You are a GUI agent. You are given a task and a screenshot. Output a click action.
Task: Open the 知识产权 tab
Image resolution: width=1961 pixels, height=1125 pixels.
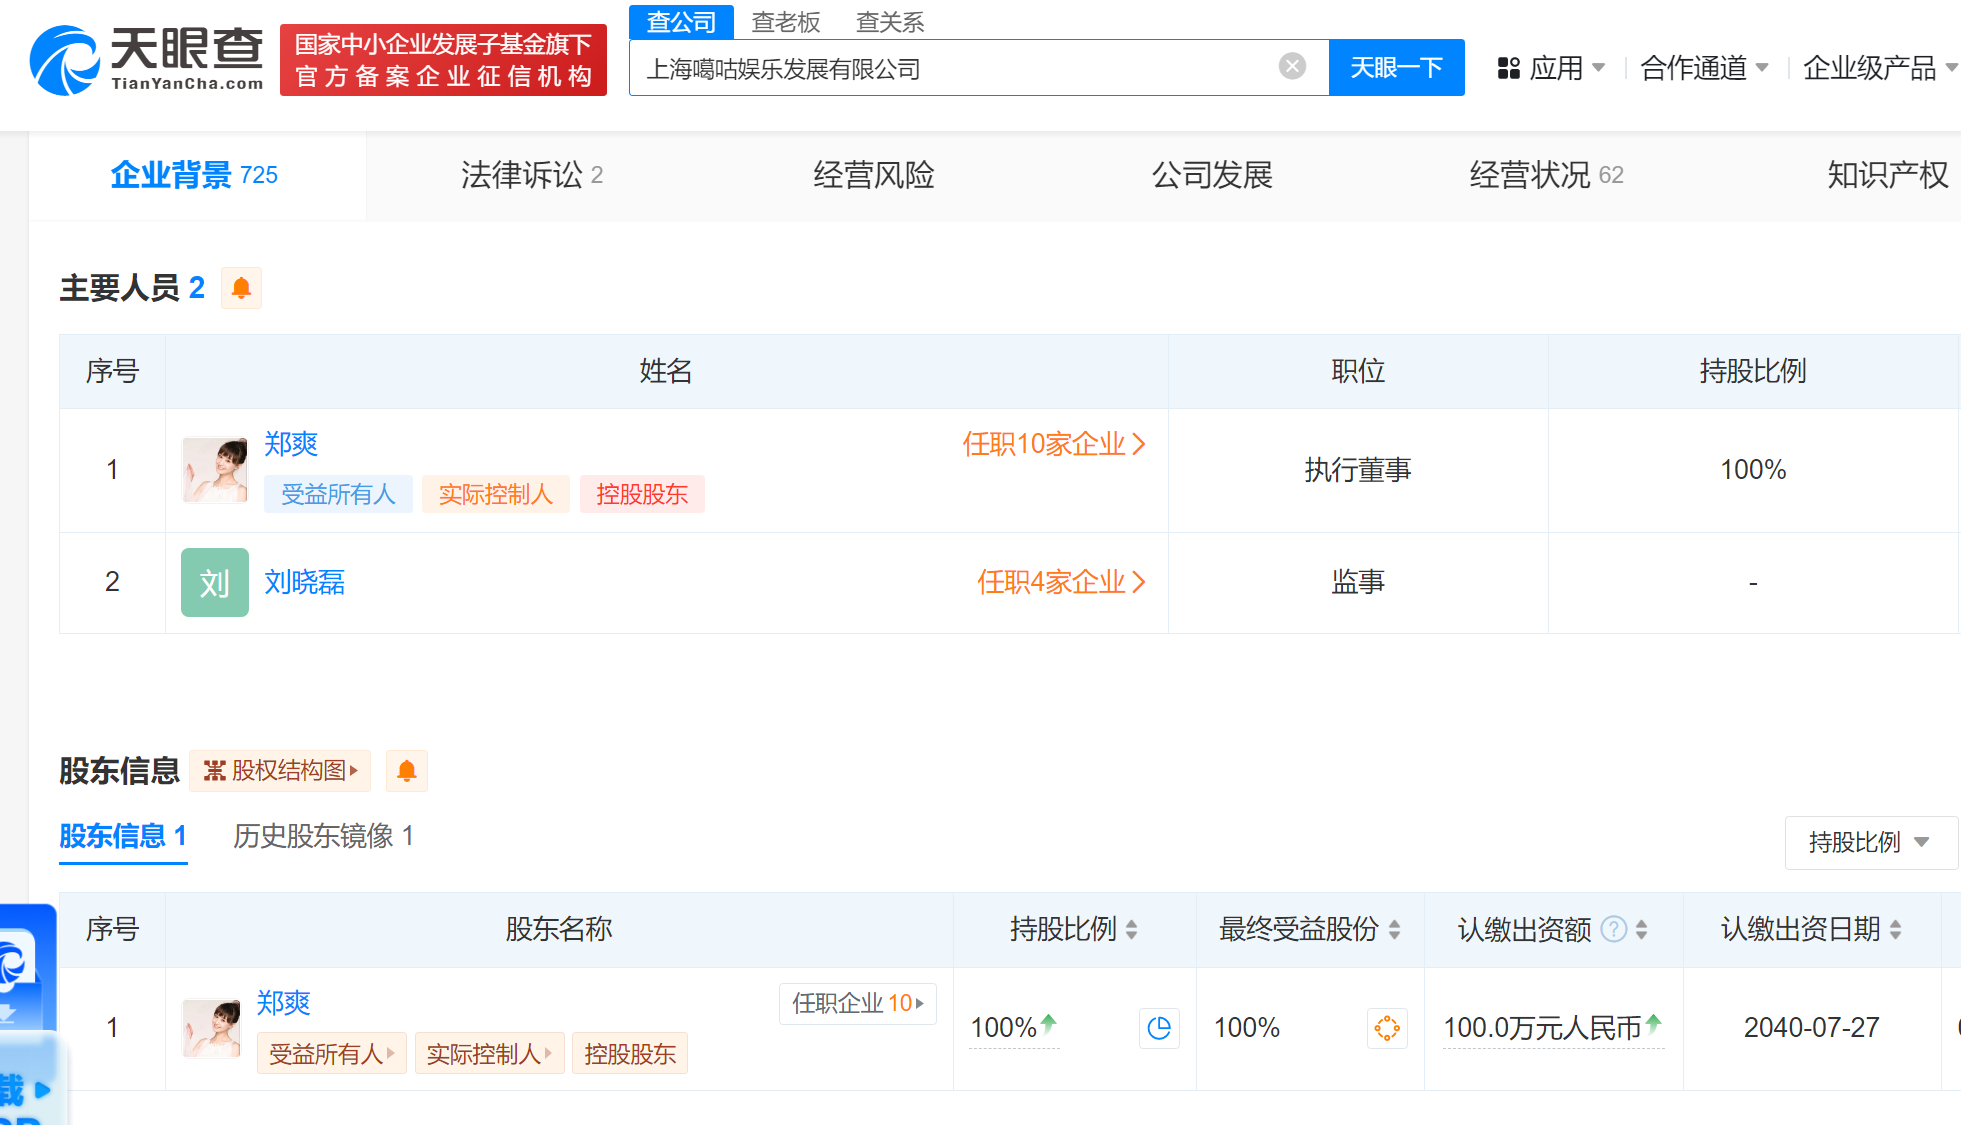point(1887,175)
